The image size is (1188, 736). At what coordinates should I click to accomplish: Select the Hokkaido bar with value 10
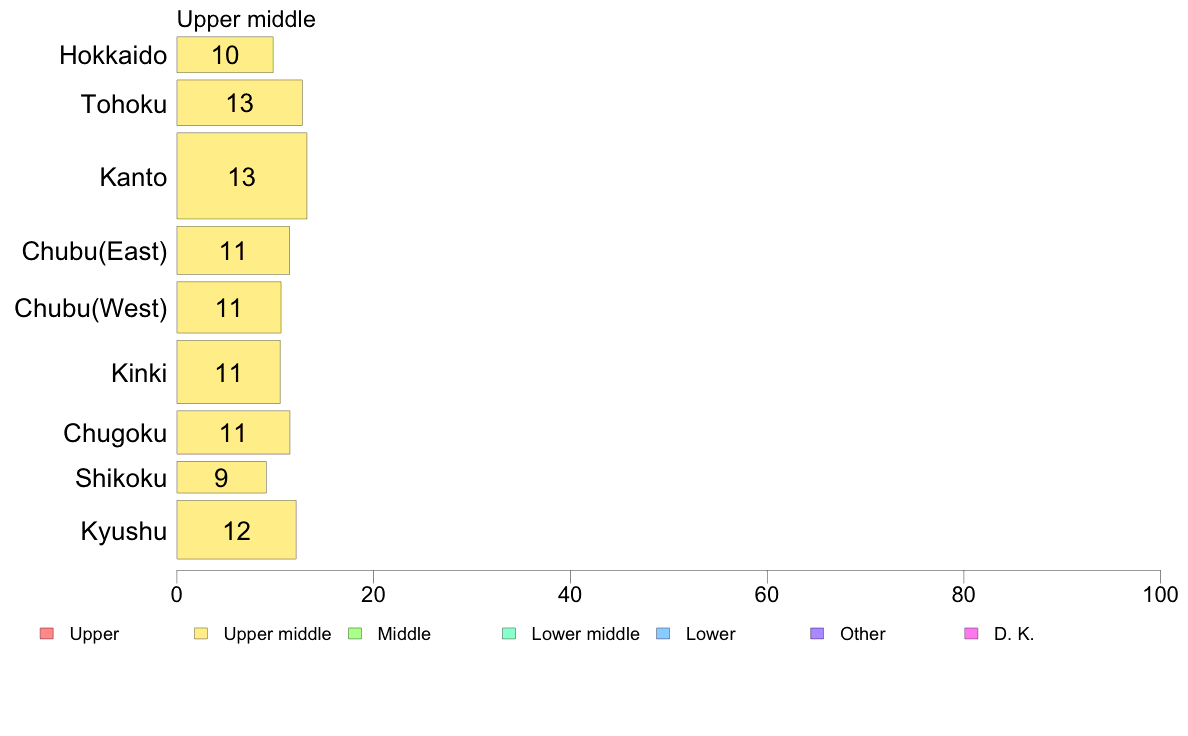(x=225, y=55)
